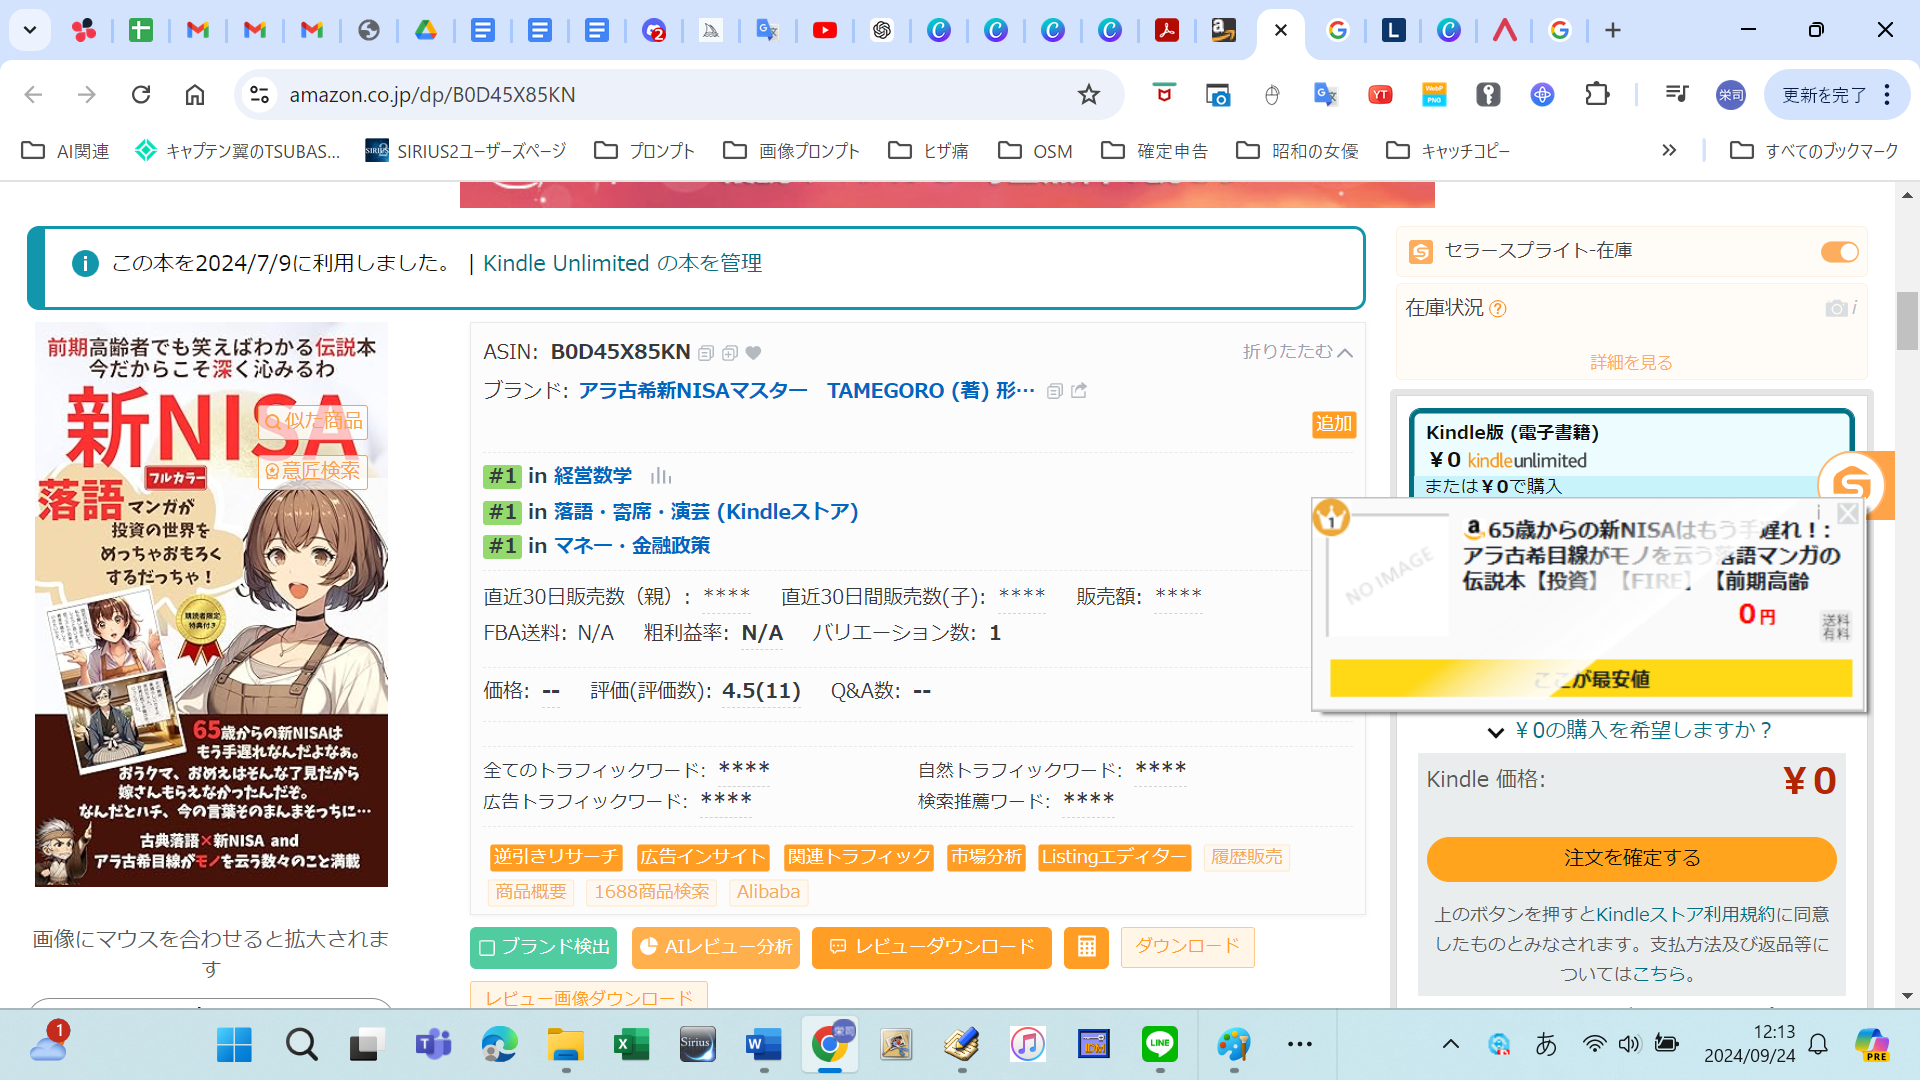Viewport: 1920px width, 1080px height.
Task: Open the プロンプト bookmark folder
Action: point(644,151)
